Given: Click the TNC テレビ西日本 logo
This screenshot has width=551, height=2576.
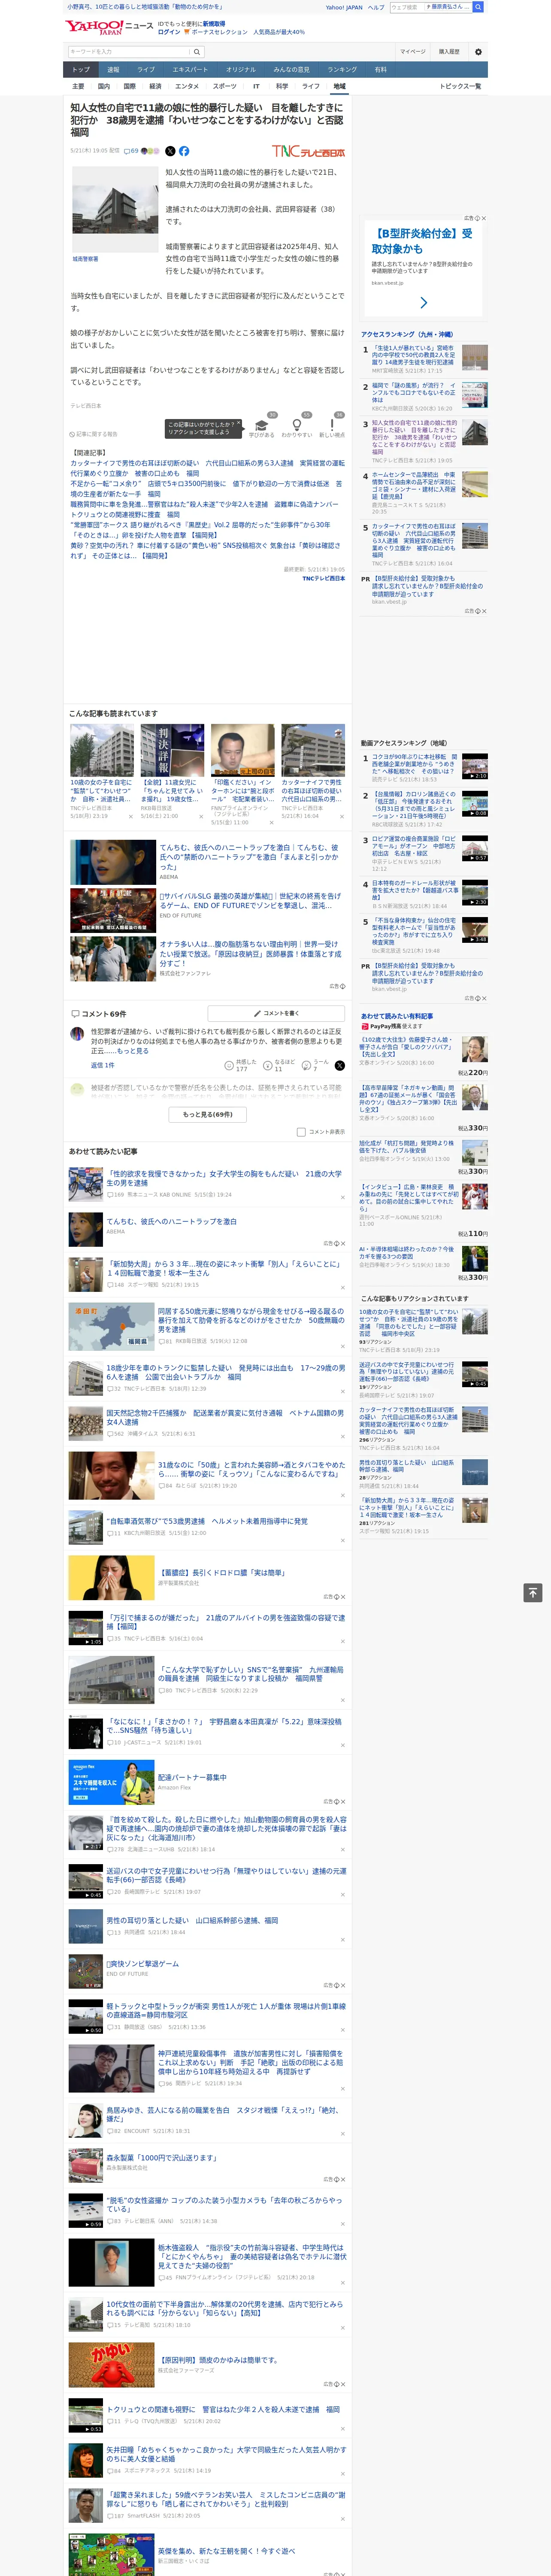Looking at the screenshot, I should click(x=308, y=151).
